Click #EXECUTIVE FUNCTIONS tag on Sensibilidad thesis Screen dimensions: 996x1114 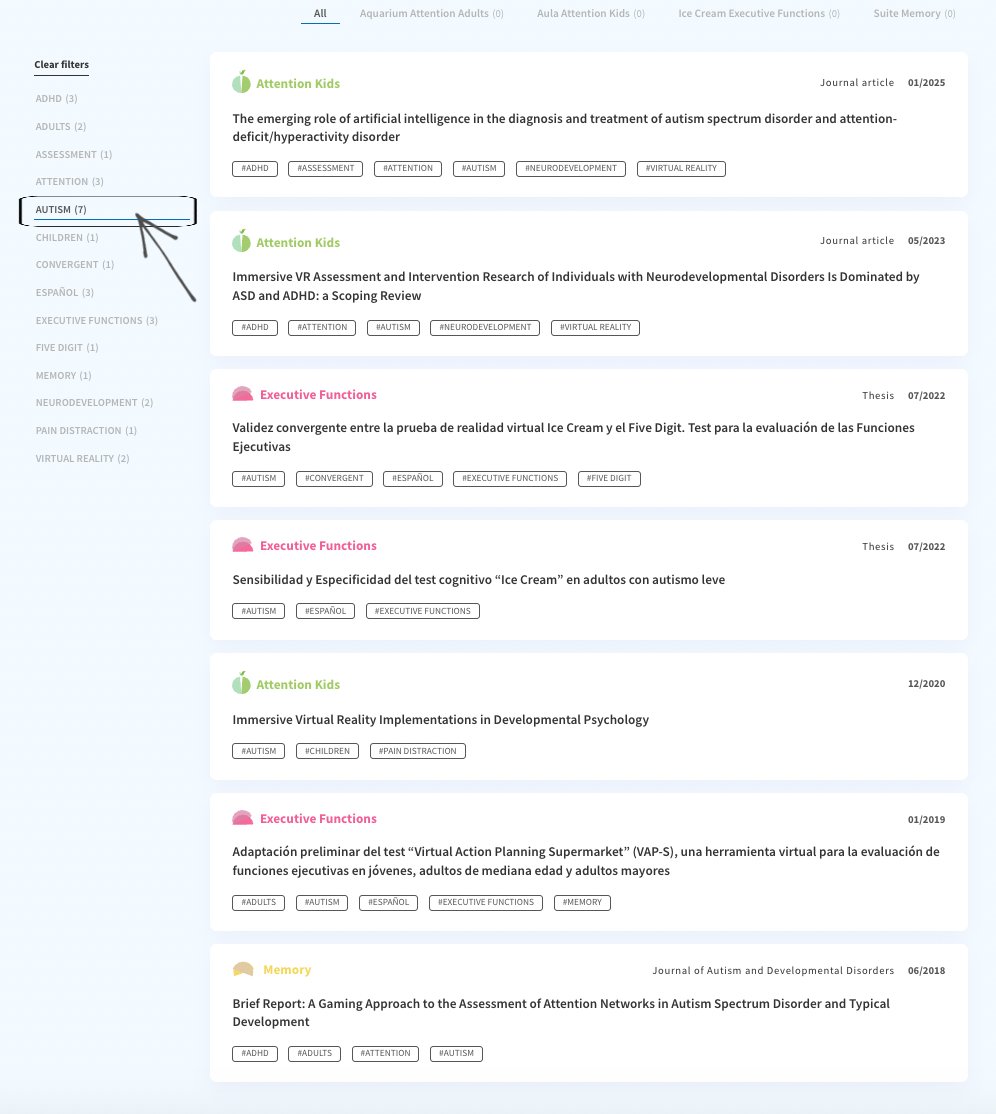click(423, 611)
